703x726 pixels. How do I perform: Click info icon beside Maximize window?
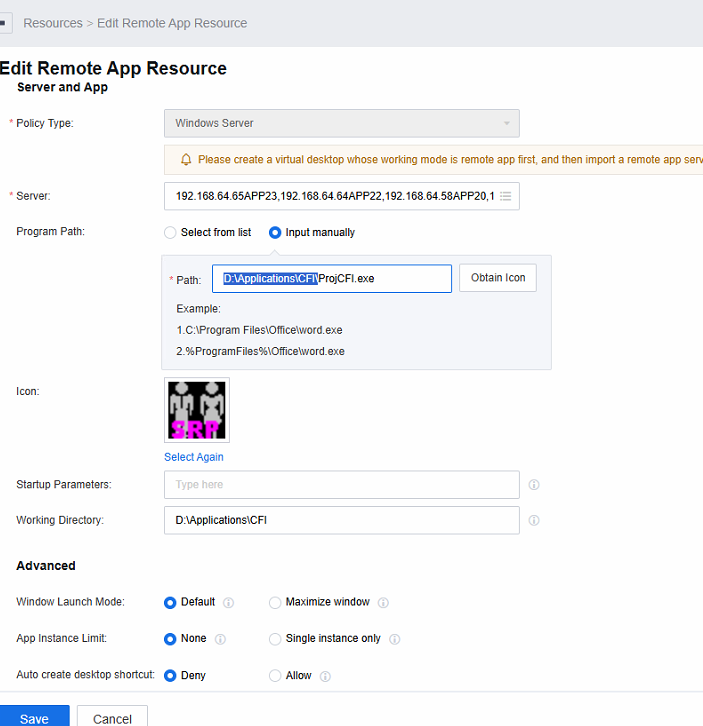tap(383, 603)
